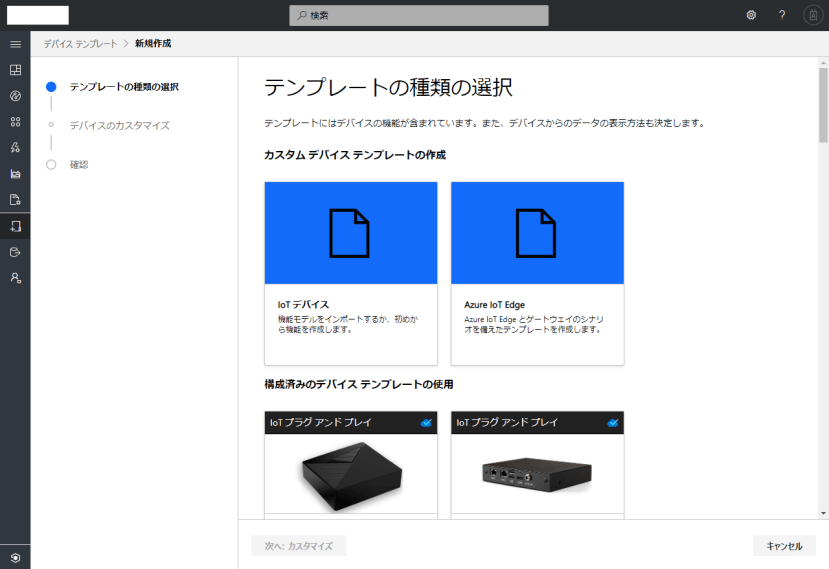Click the scrollbar down arrow
Viewport: 829px width, 569px height.
(823, 513)
